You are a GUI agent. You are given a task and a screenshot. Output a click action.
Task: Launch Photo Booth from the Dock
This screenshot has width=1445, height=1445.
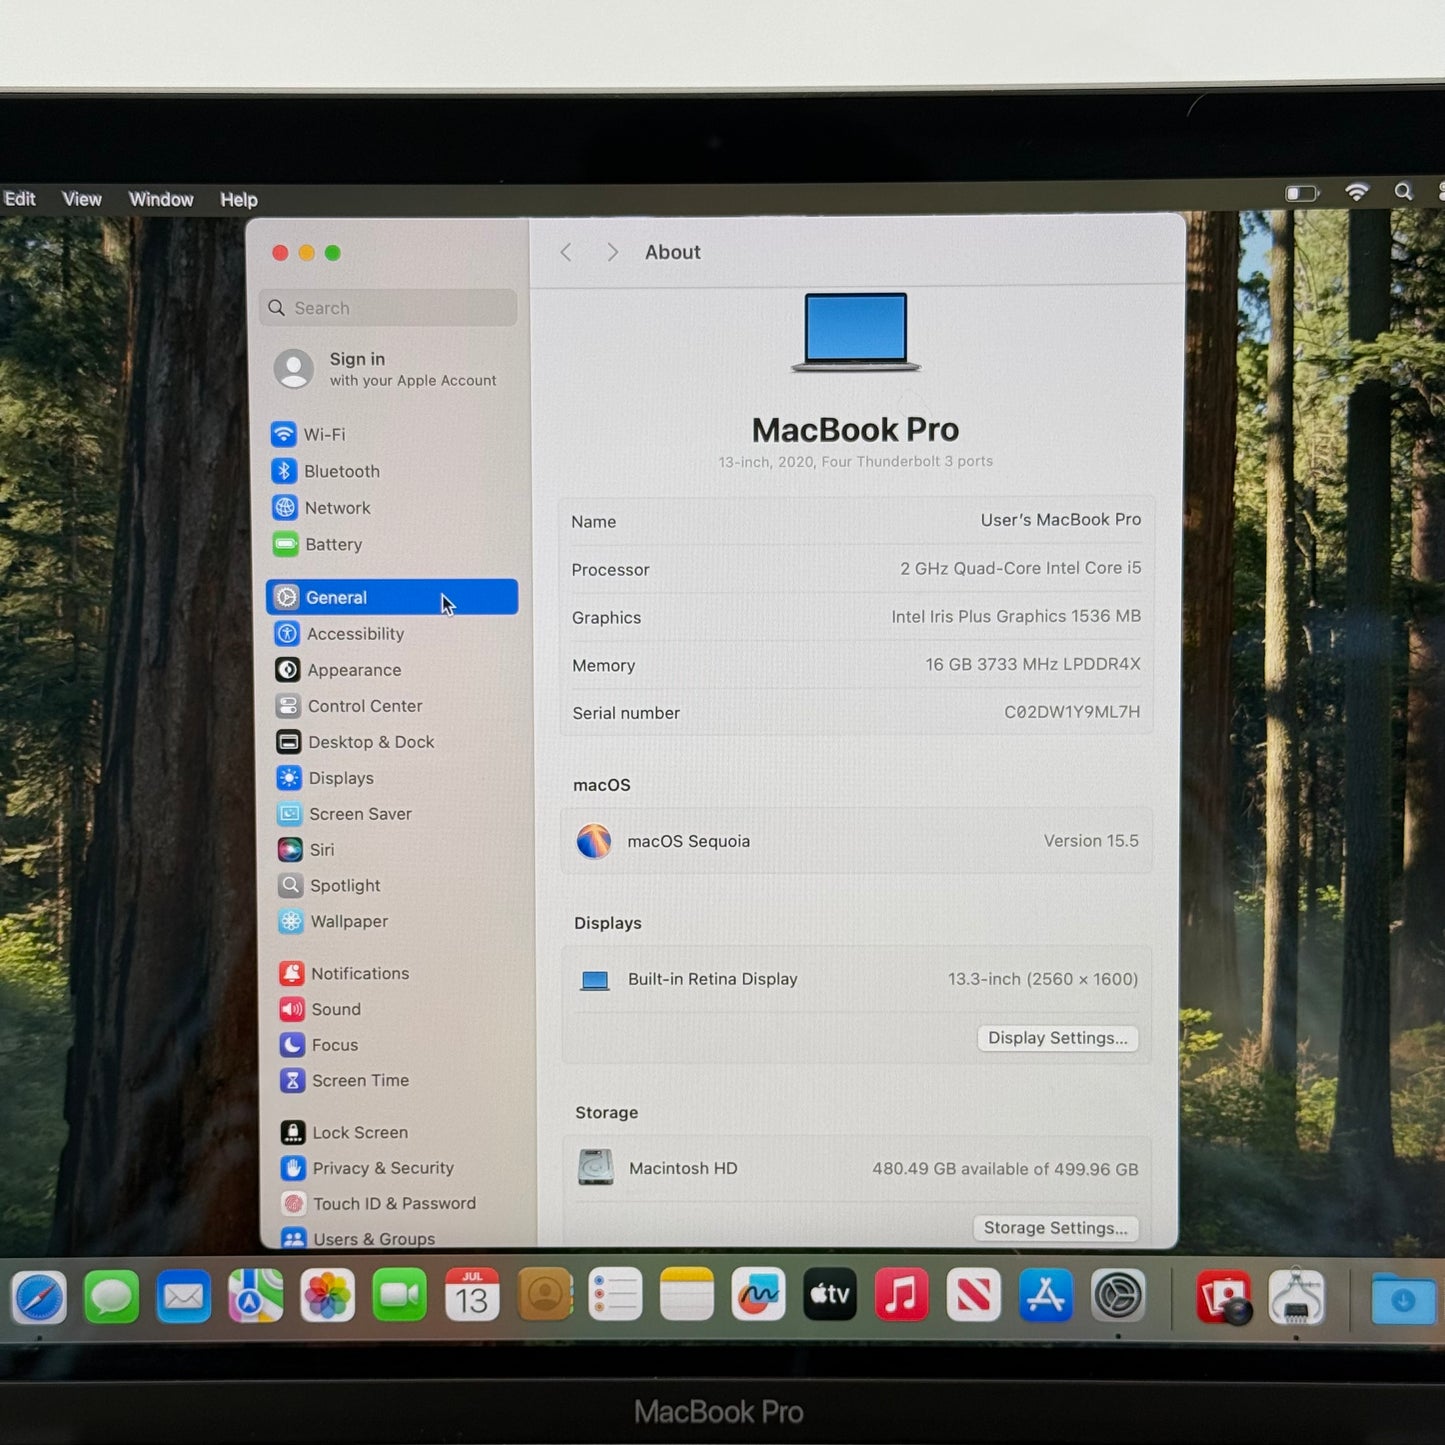[x=1225, y=1298]
